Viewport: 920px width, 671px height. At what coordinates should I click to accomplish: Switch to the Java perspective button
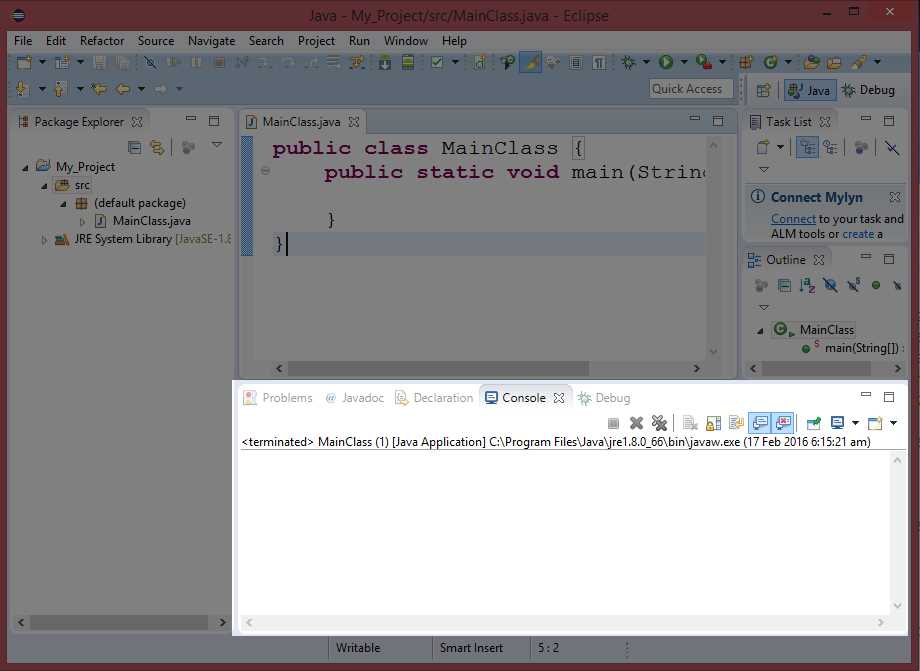tap(810, 90)
